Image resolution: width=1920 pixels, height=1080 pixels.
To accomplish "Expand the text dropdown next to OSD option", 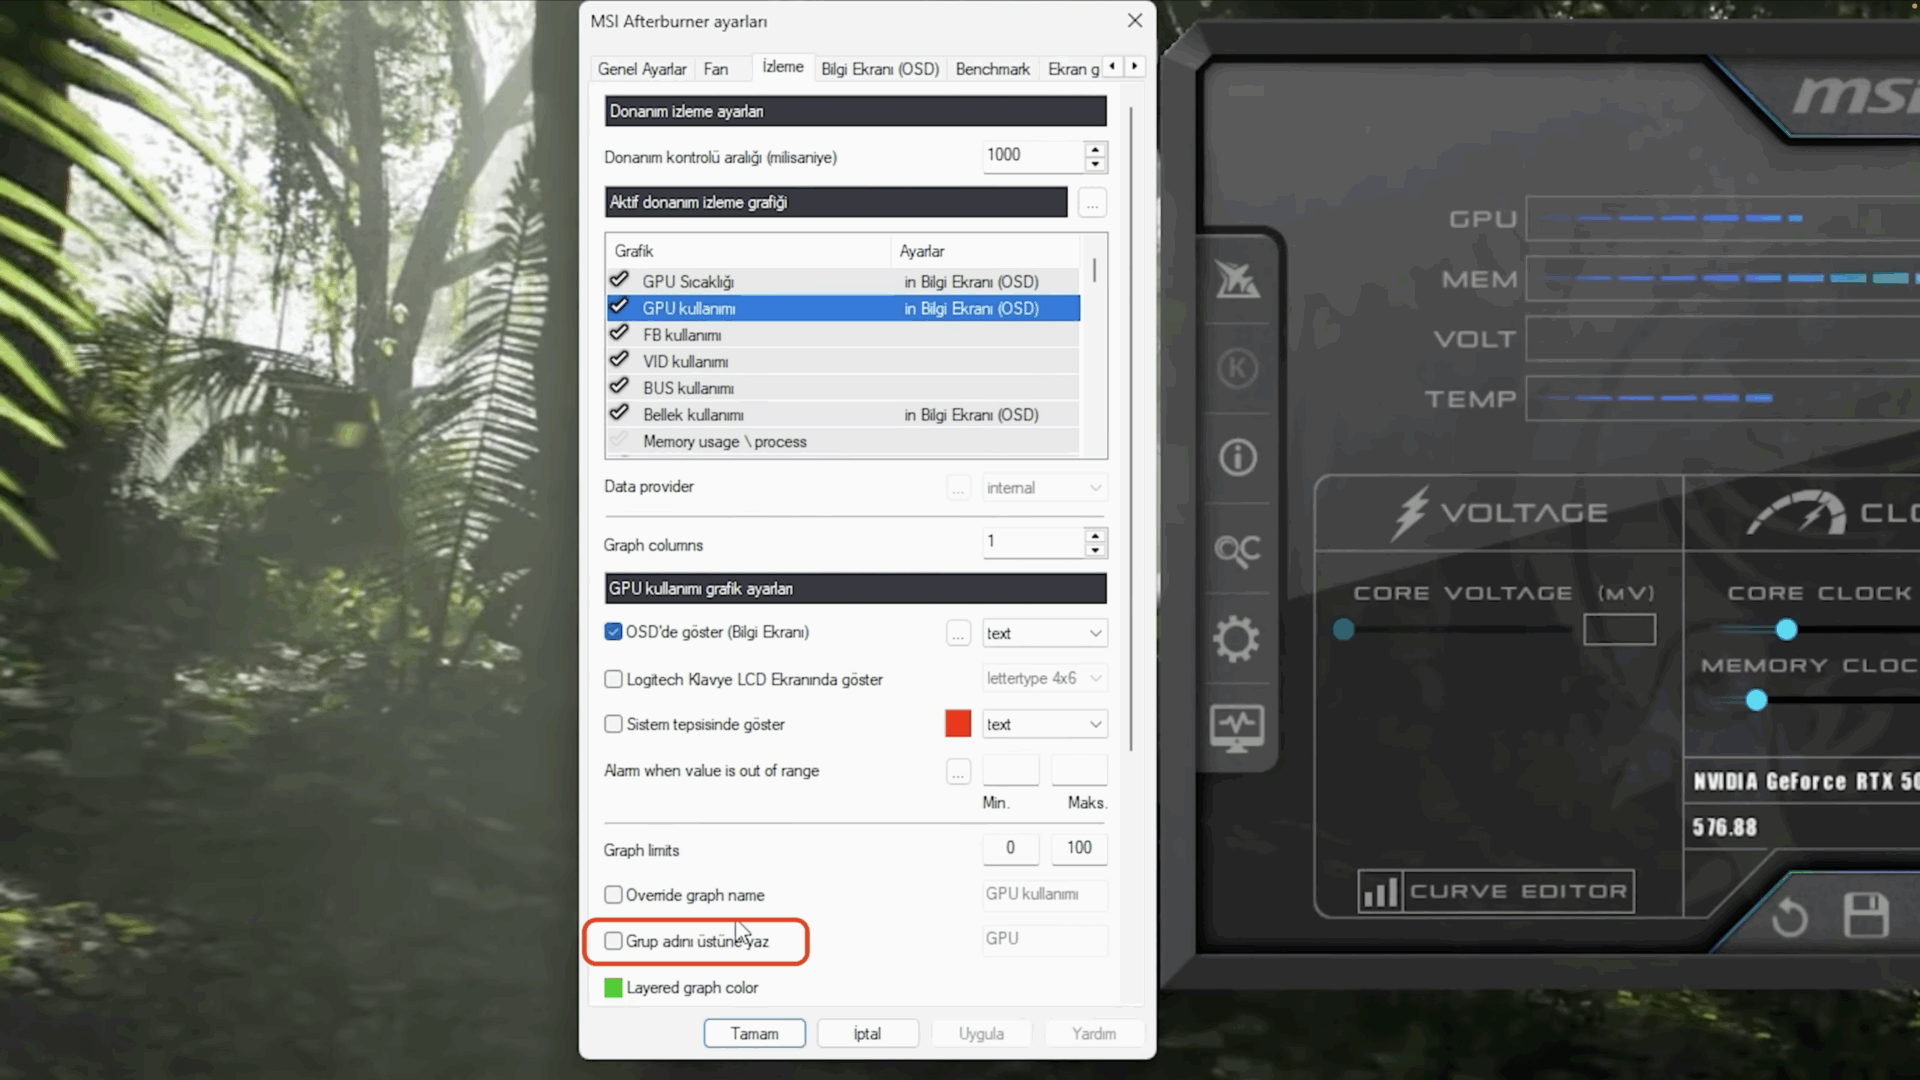I will (x=1043, y=633).
